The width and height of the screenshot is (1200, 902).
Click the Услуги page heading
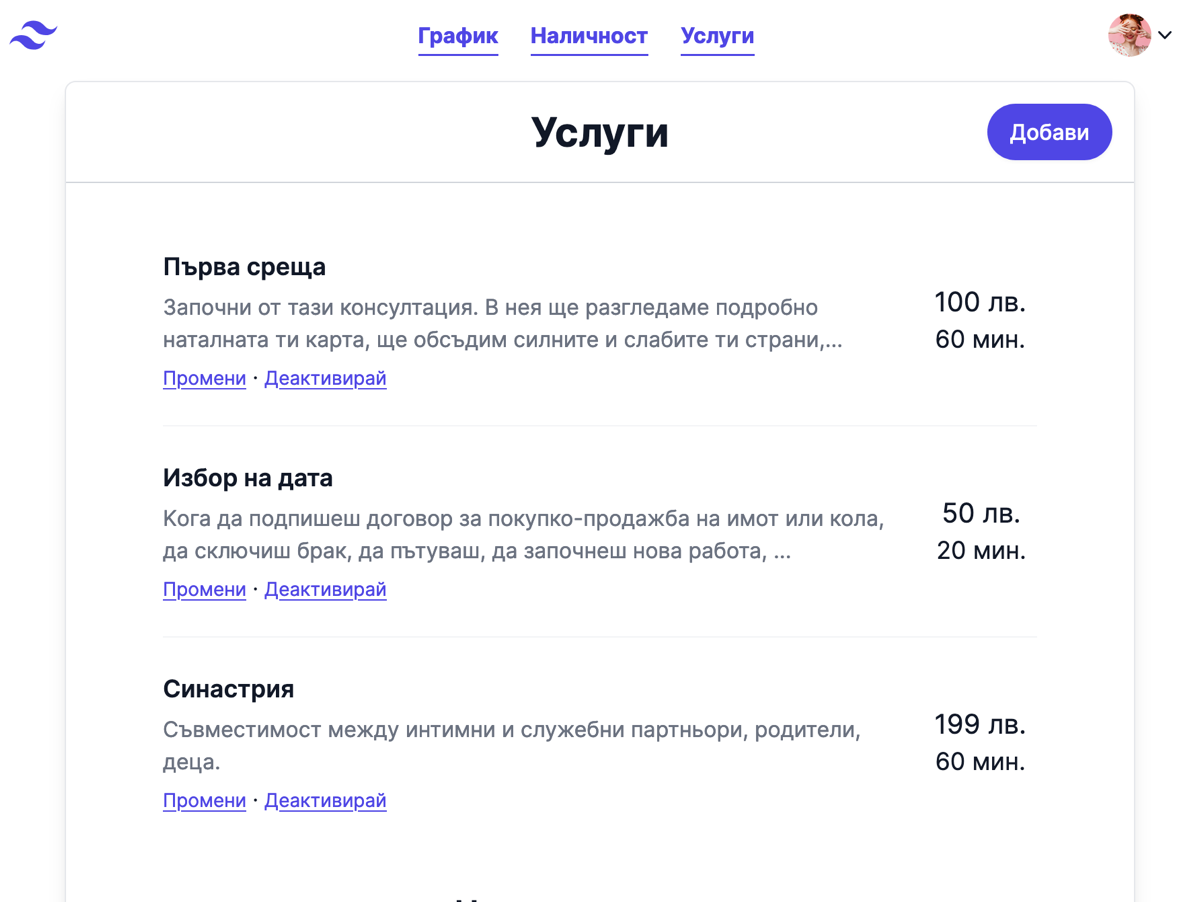(x=599, y=132)
